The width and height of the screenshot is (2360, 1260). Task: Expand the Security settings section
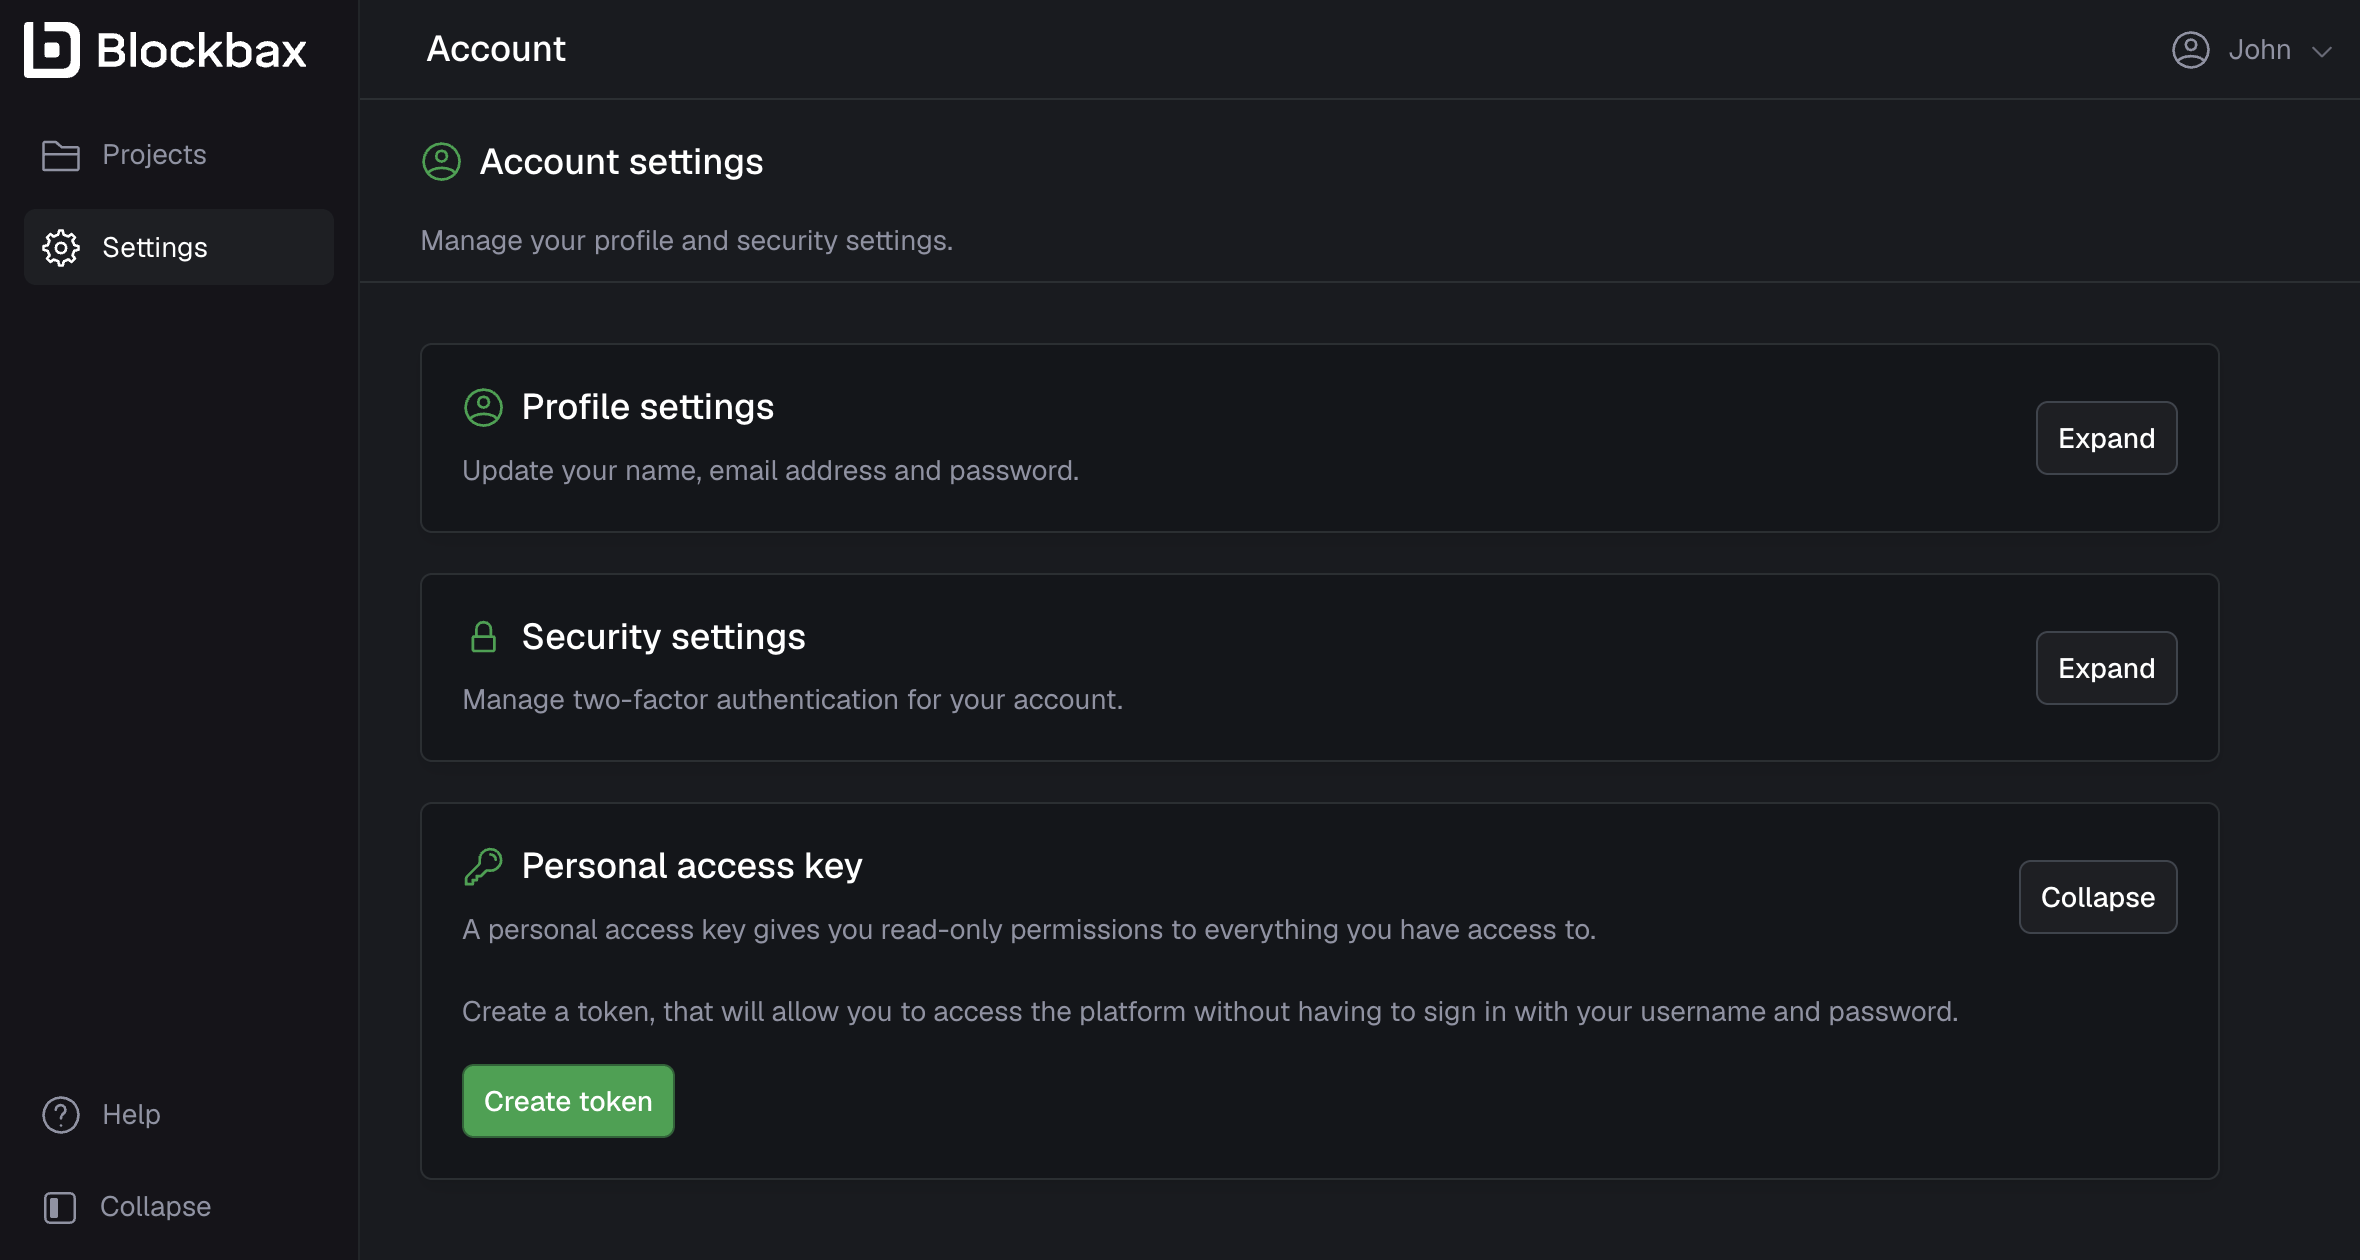coord(2107,668)
